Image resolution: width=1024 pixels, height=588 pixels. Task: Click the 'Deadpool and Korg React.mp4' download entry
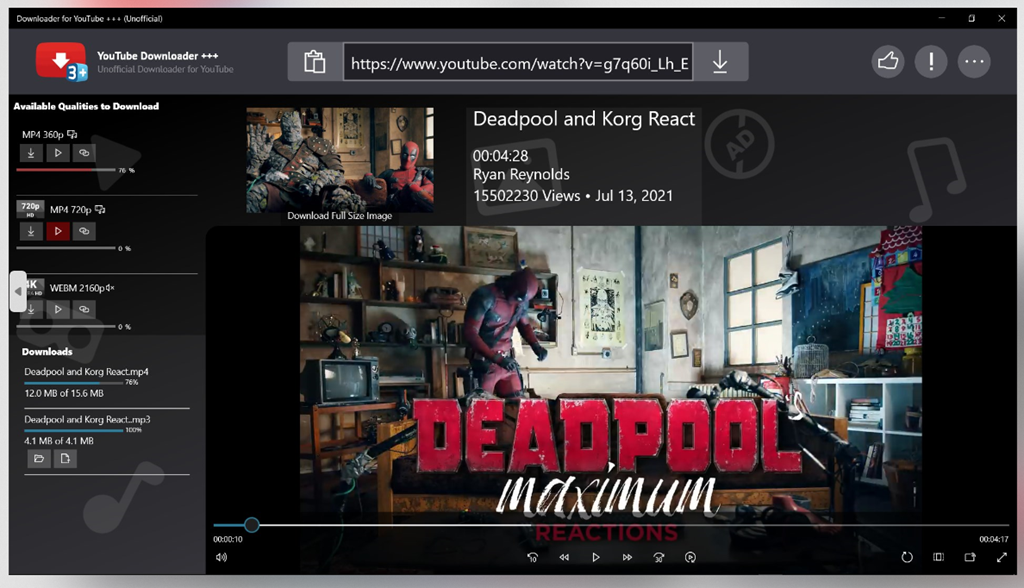tap(86, 372)
